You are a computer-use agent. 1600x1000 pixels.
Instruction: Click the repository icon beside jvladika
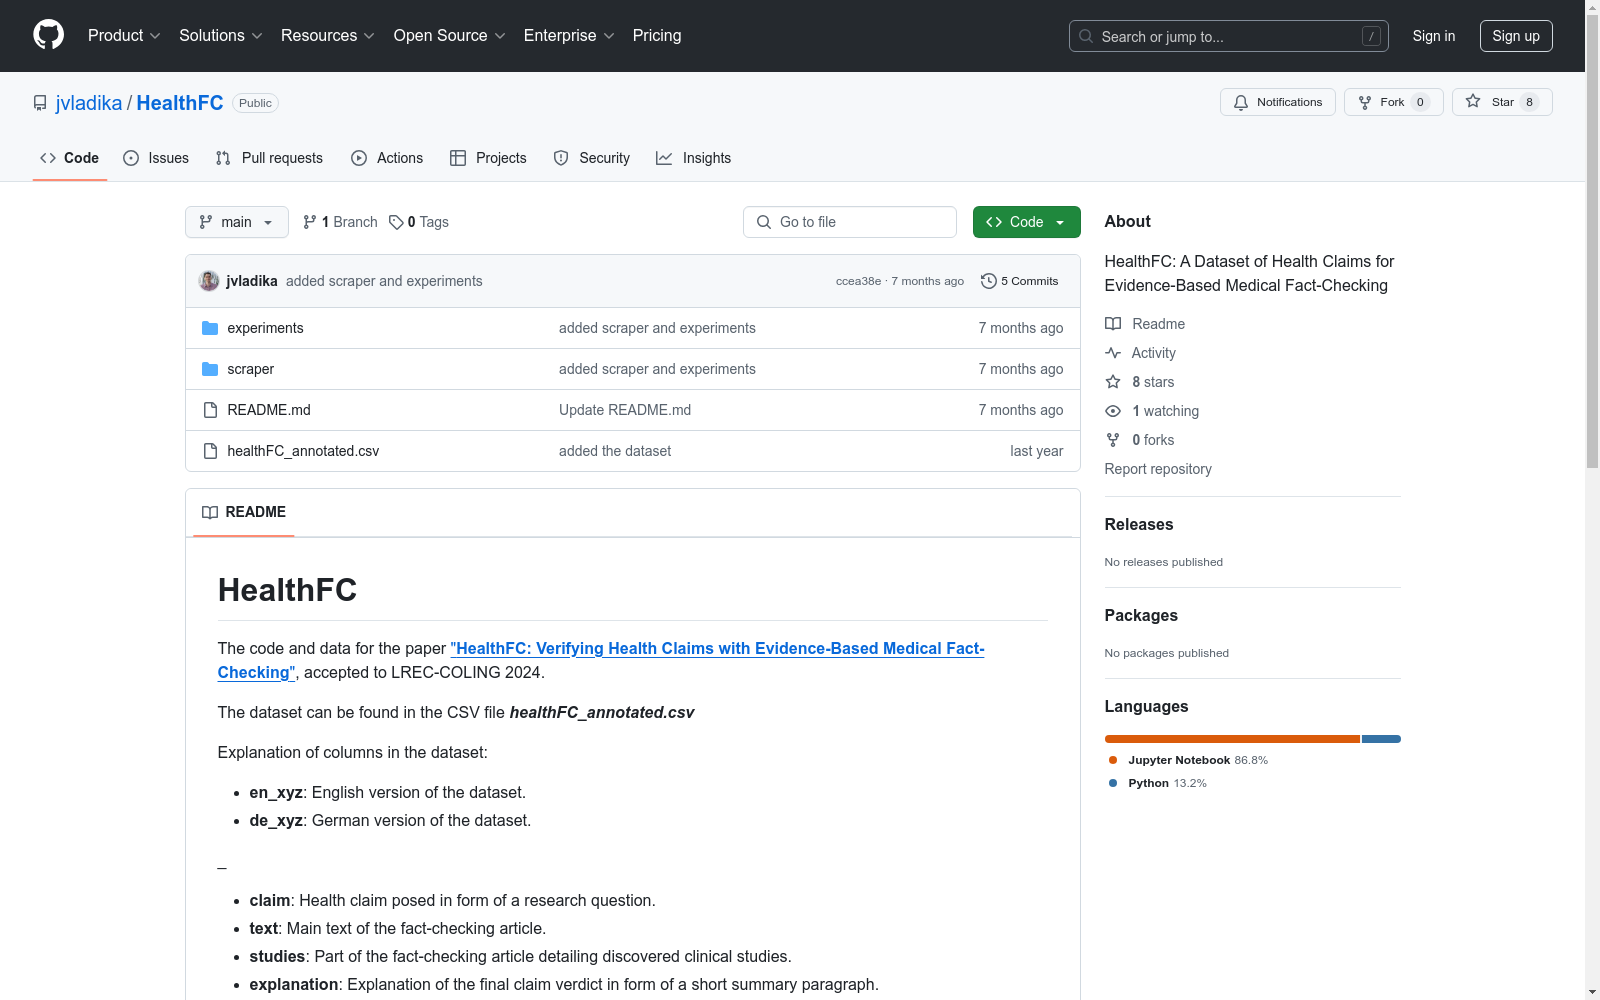(x=40, y=103)
